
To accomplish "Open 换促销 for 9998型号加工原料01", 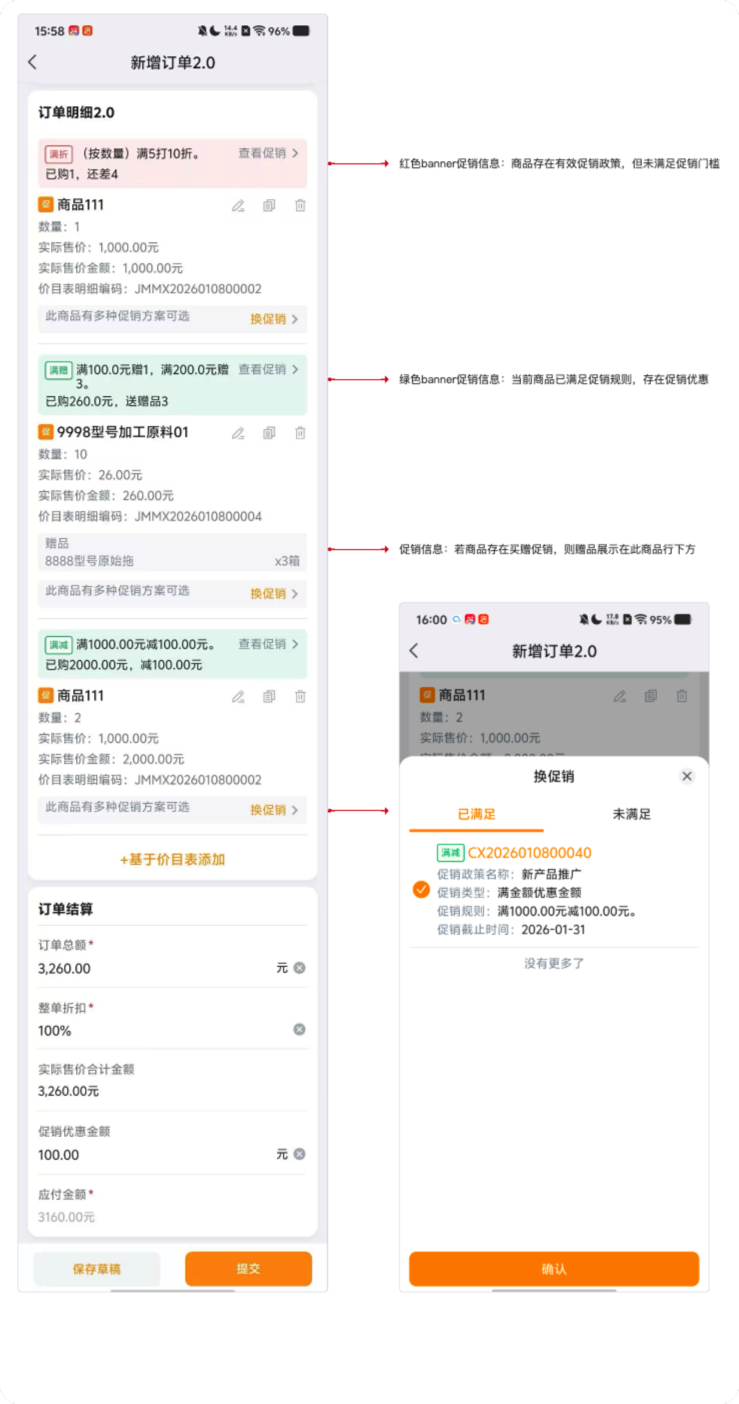I will 274,594.
